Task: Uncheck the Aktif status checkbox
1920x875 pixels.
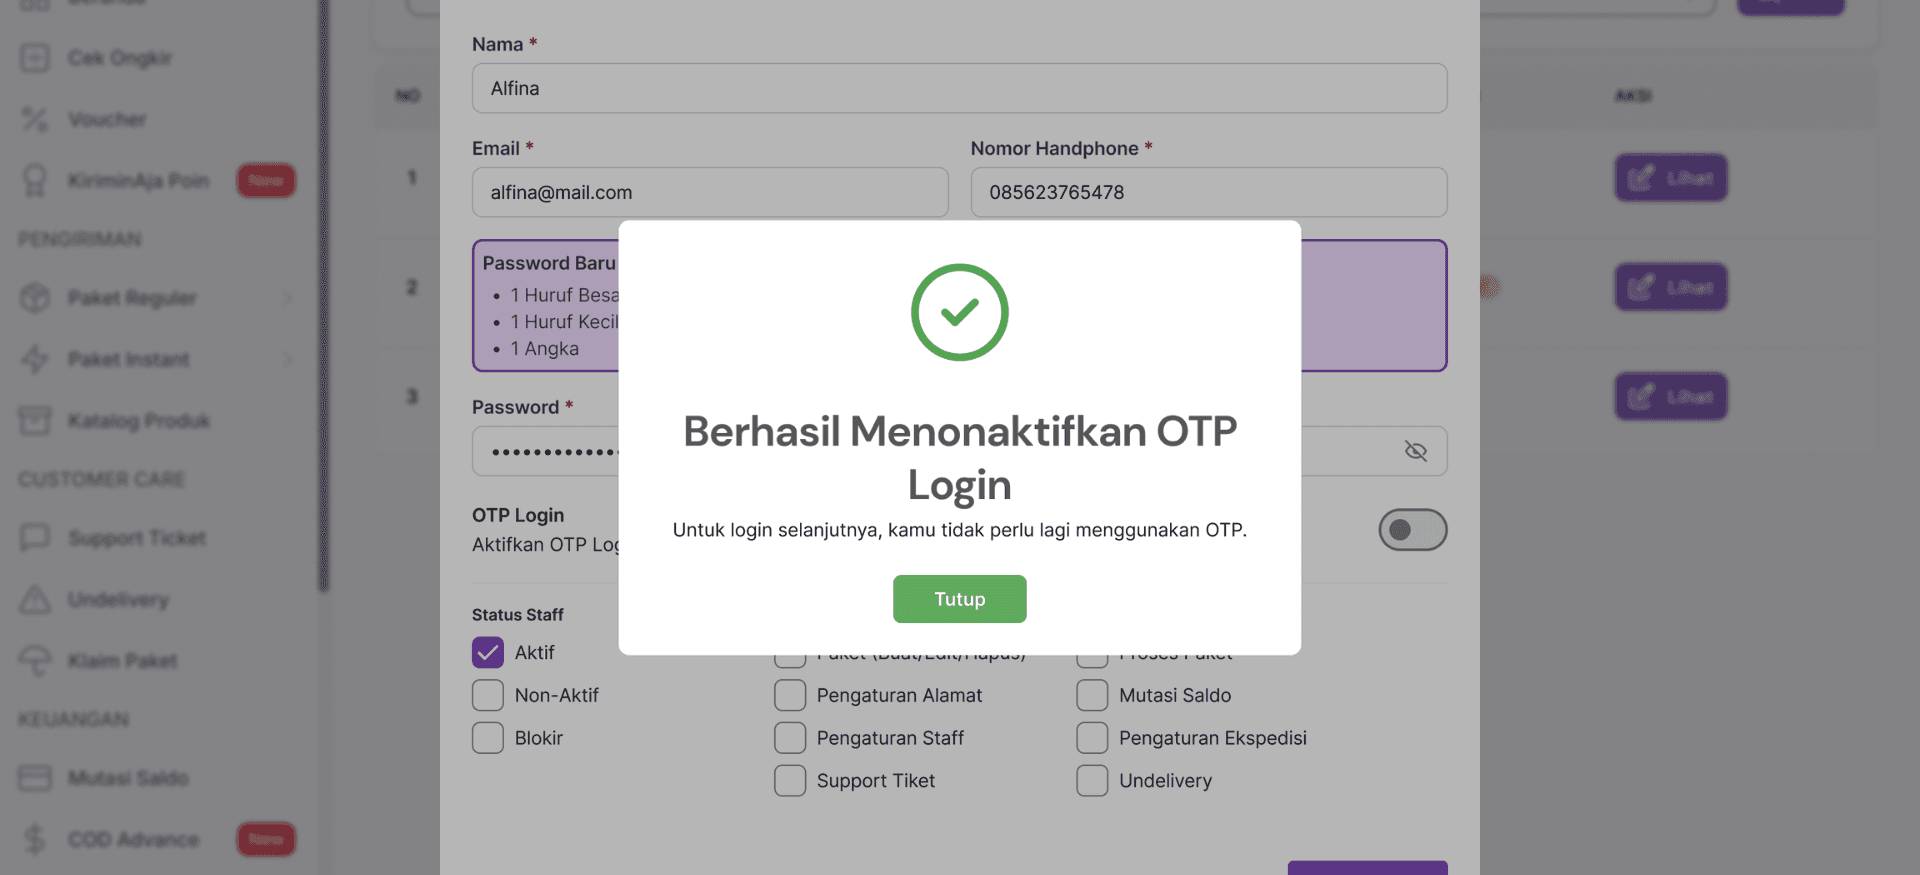Action: click(488, 653)
